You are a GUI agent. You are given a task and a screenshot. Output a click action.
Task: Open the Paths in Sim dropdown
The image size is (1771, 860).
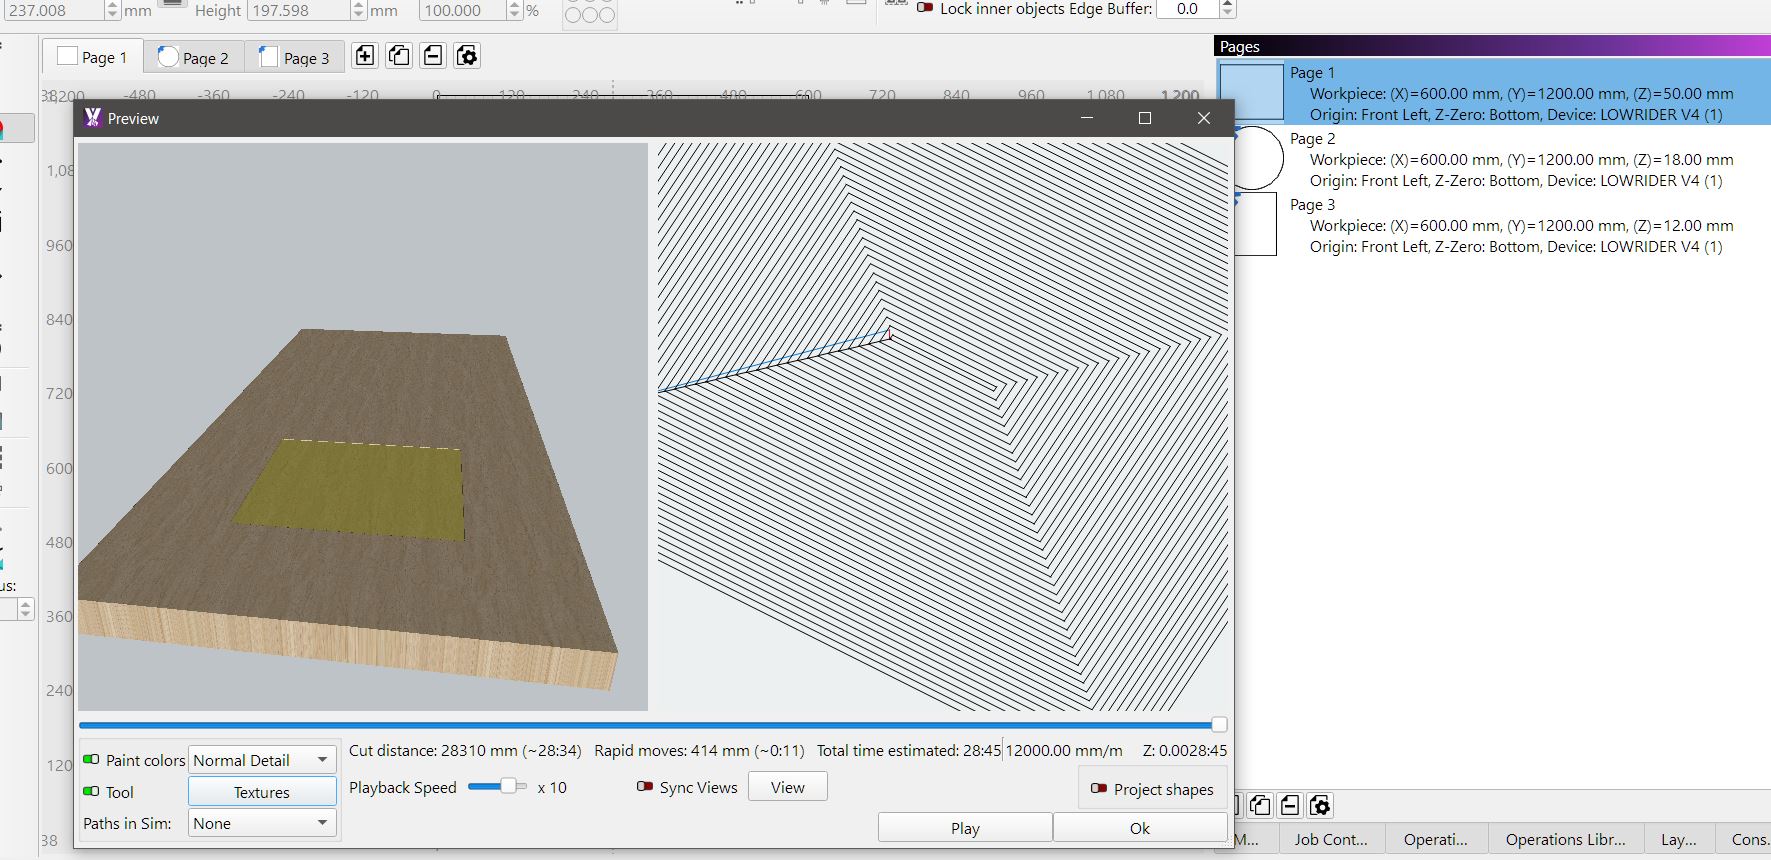point(262,823)
